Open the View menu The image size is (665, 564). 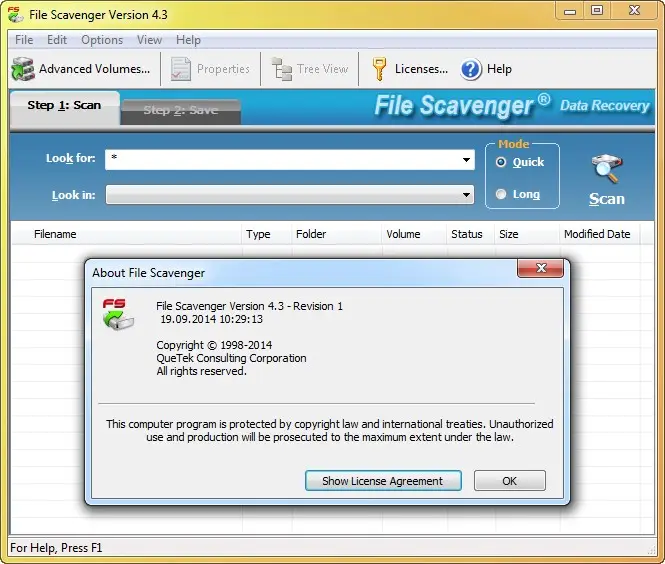coord(149,40)
